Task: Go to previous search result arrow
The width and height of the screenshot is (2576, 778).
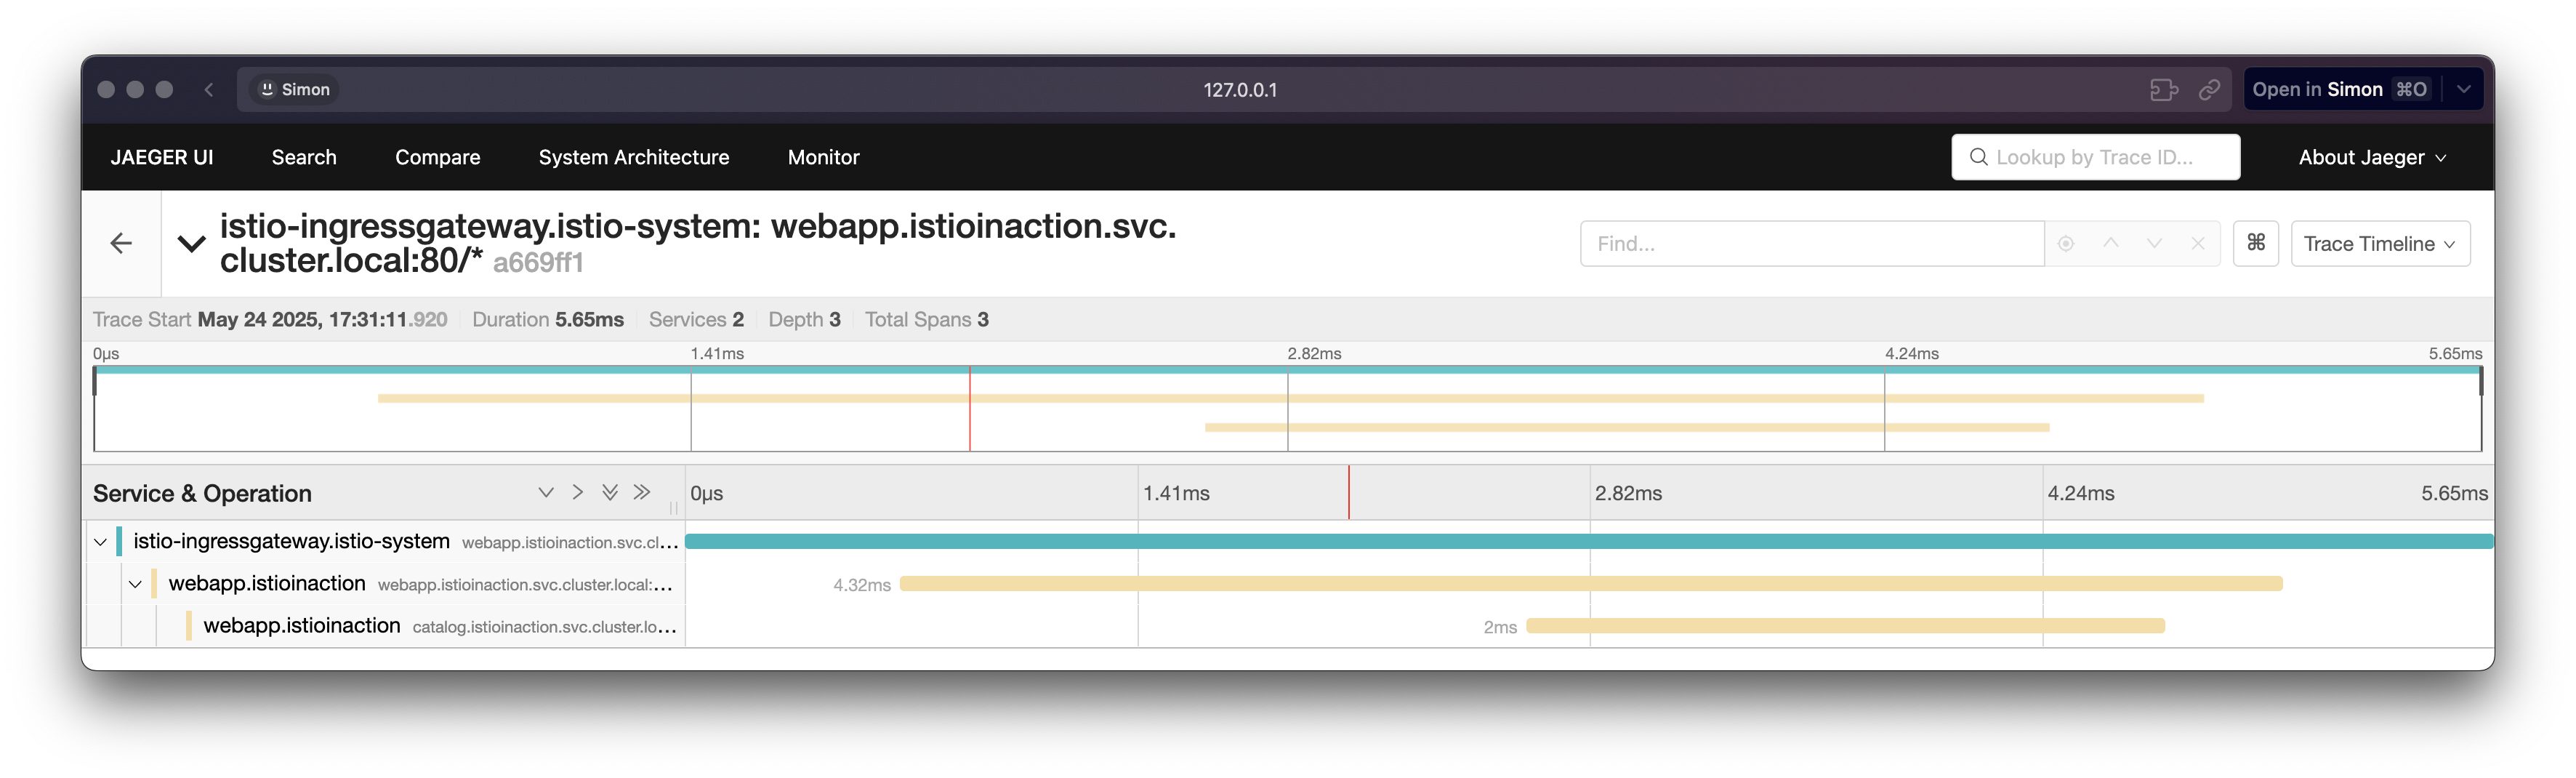Action: tap(2110, 243)
